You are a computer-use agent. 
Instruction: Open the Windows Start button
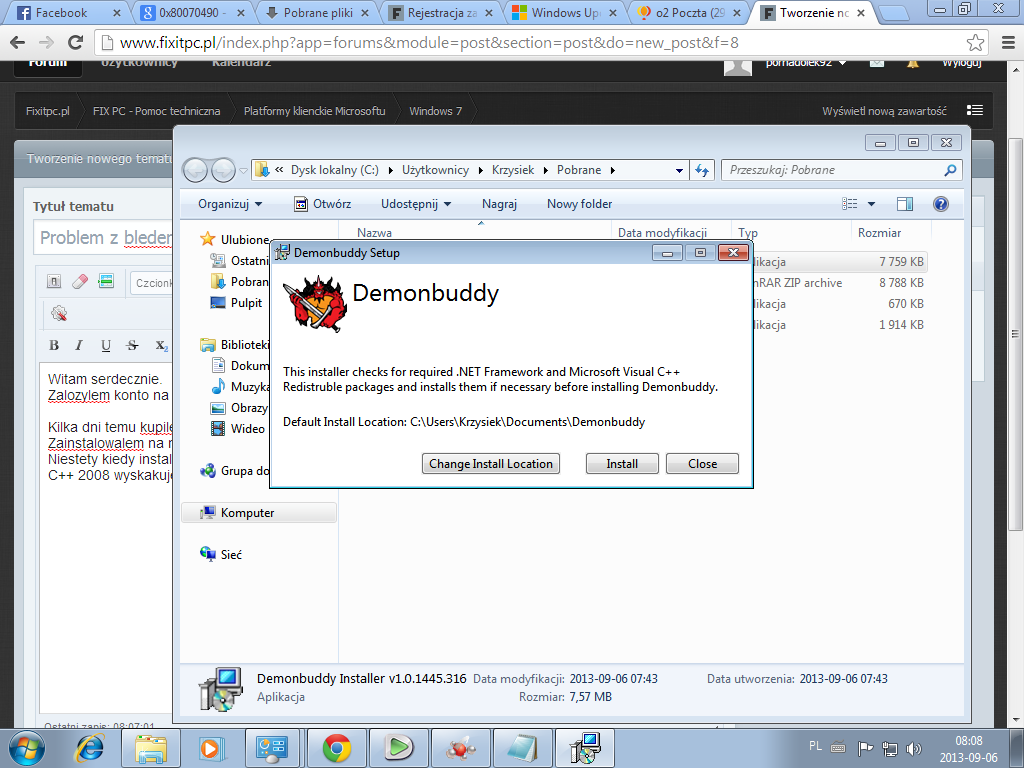pos(26,748)
